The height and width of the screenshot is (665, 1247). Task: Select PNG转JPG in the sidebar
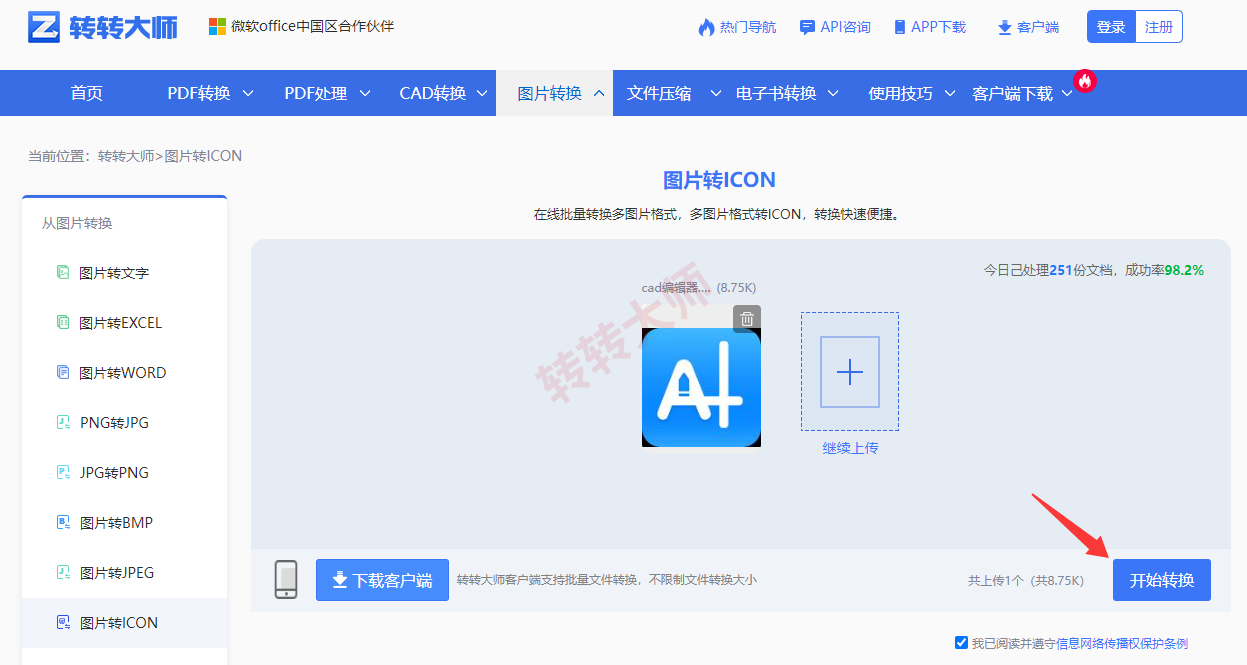[114, 423]
